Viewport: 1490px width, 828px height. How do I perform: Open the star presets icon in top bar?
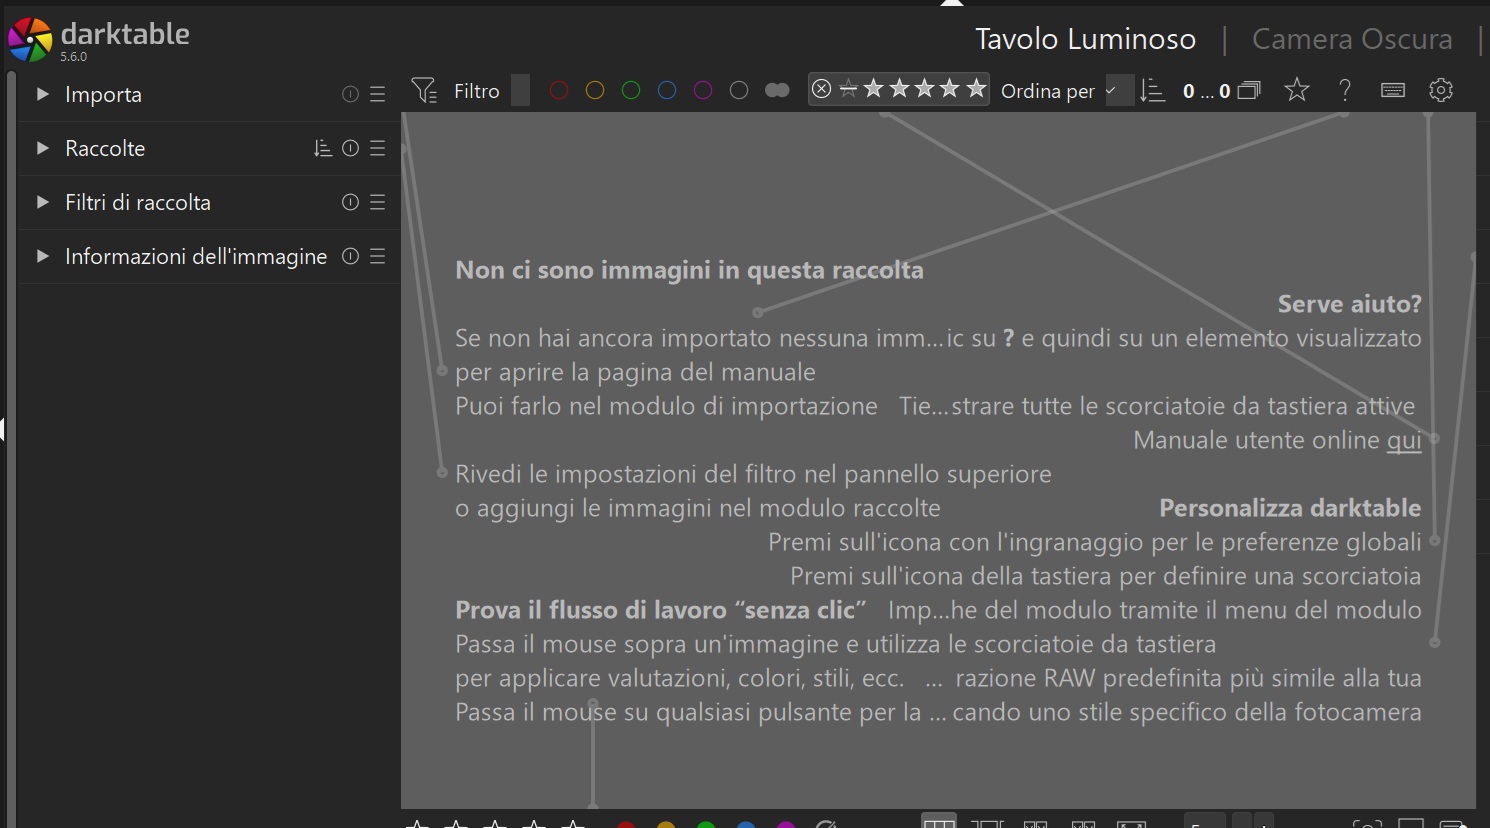[1297, 90]
